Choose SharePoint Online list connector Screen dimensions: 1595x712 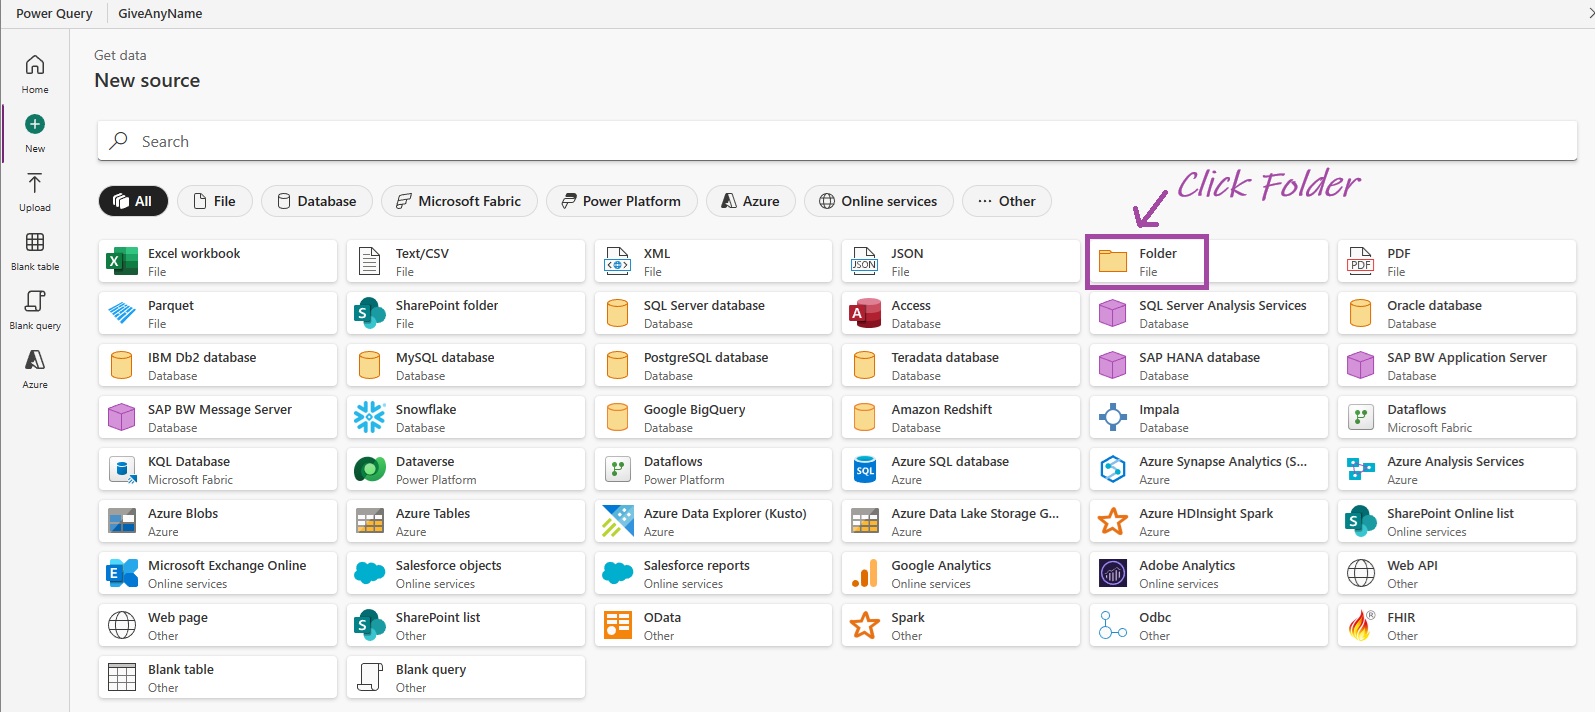pos(1457,522)
